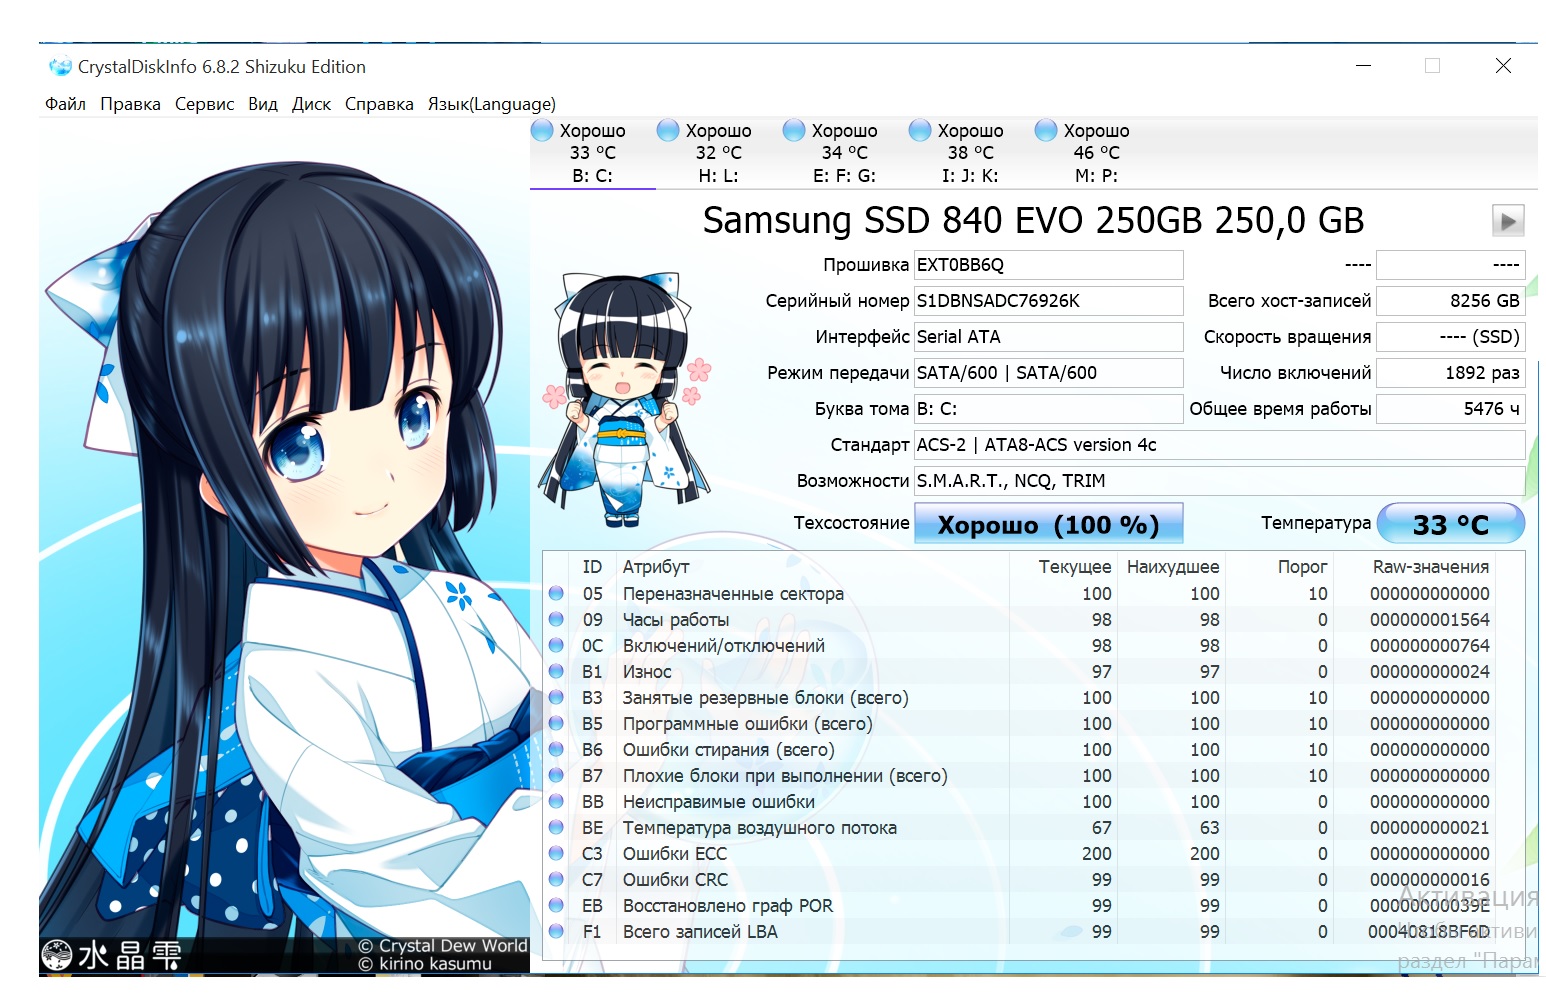The image size is (1546, 1004).
Task: Open the Файл menu
Action: (65, 104)
